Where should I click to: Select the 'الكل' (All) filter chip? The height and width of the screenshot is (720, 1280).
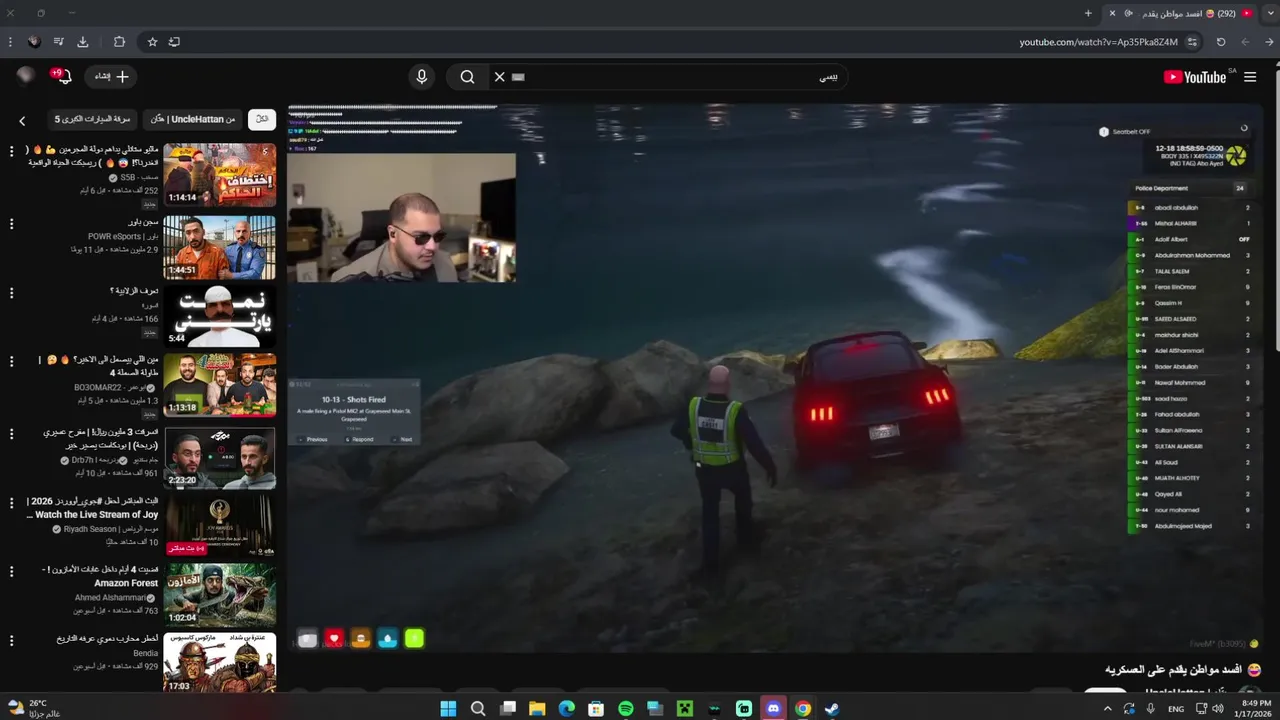click(x=262, y=119)
